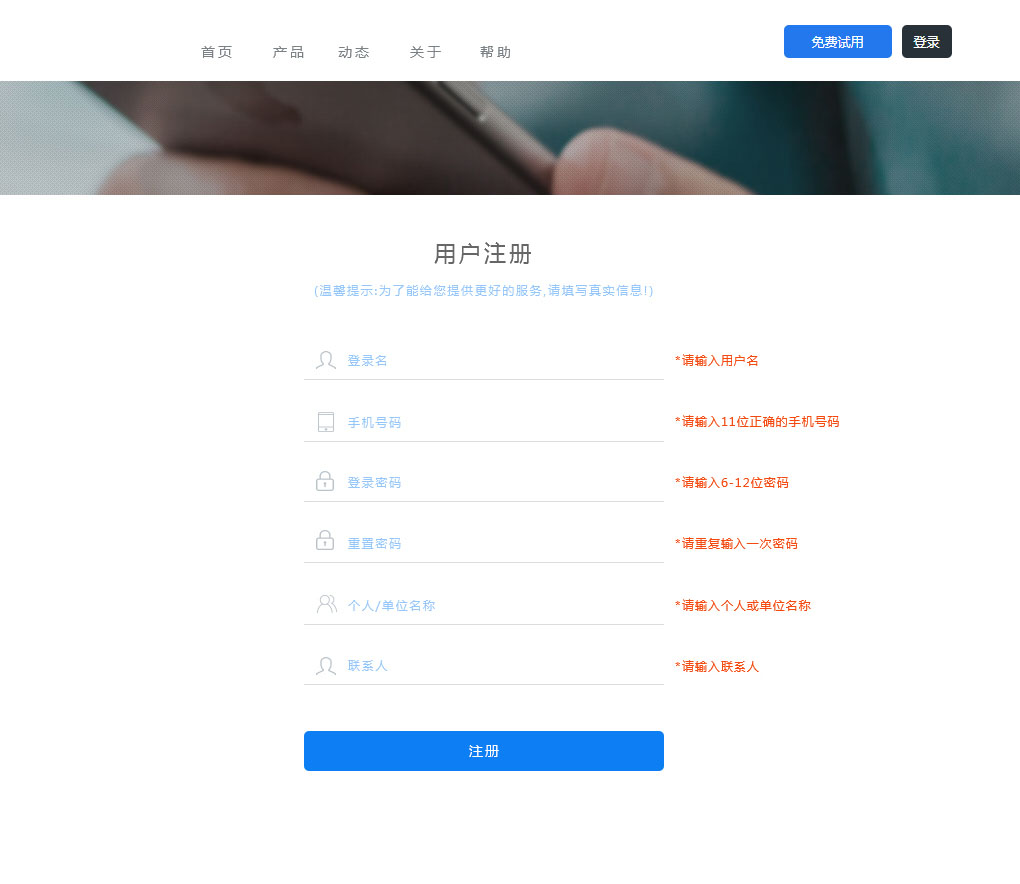Screen dimensions: 1020x884
Task: Click the user icon beside 登录名
Action: tap(326, 360)
